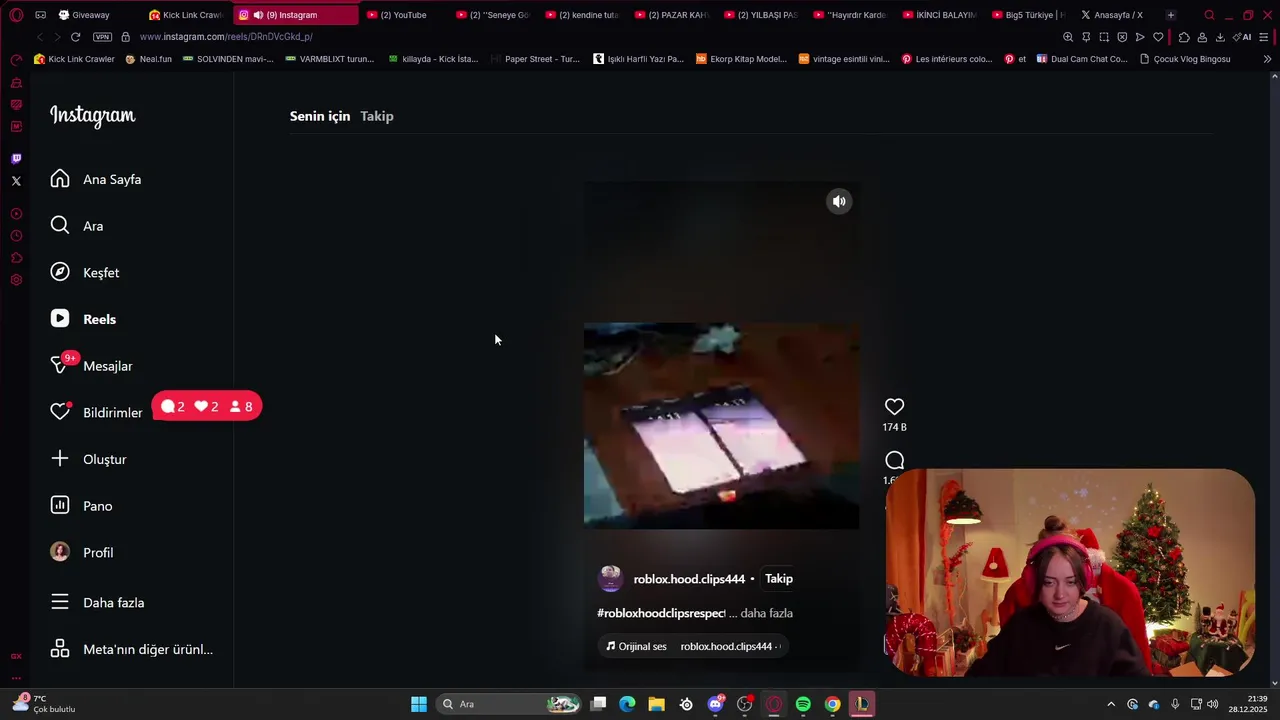Show hidden system tray icons
This screenshot has width=1280, height=720.
pyautogui.click(x=1110, y=704)
